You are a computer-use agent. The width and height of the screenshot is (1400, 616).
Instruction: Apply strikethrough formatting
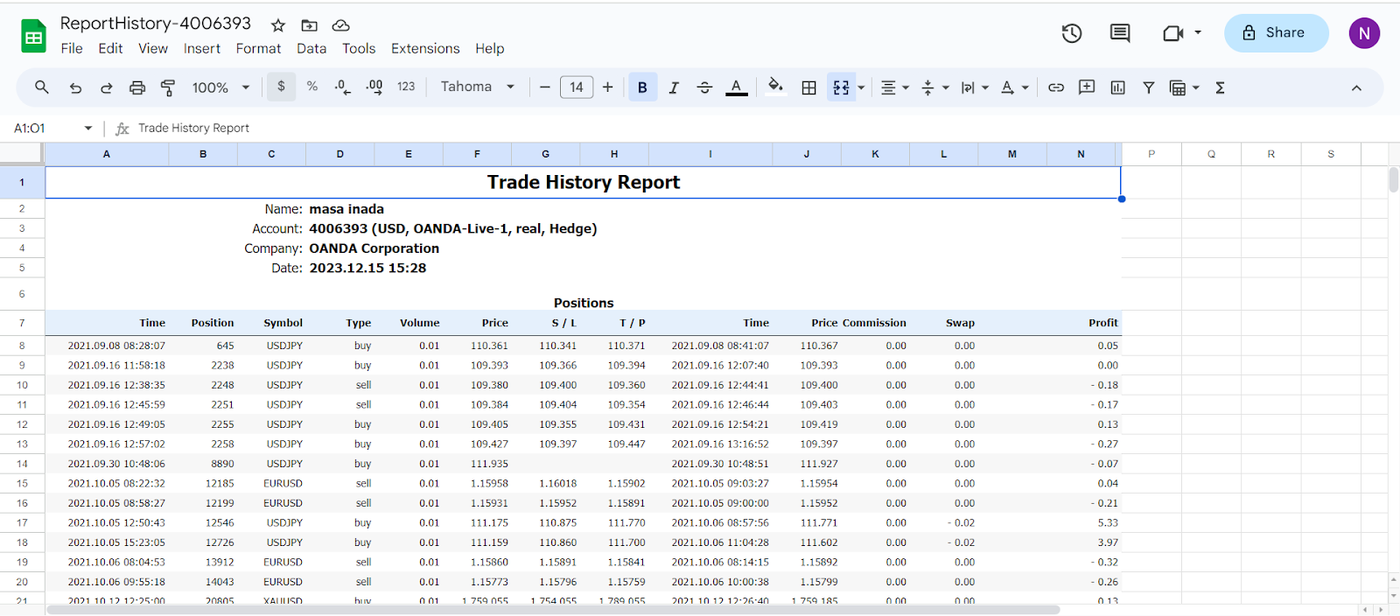704,87
